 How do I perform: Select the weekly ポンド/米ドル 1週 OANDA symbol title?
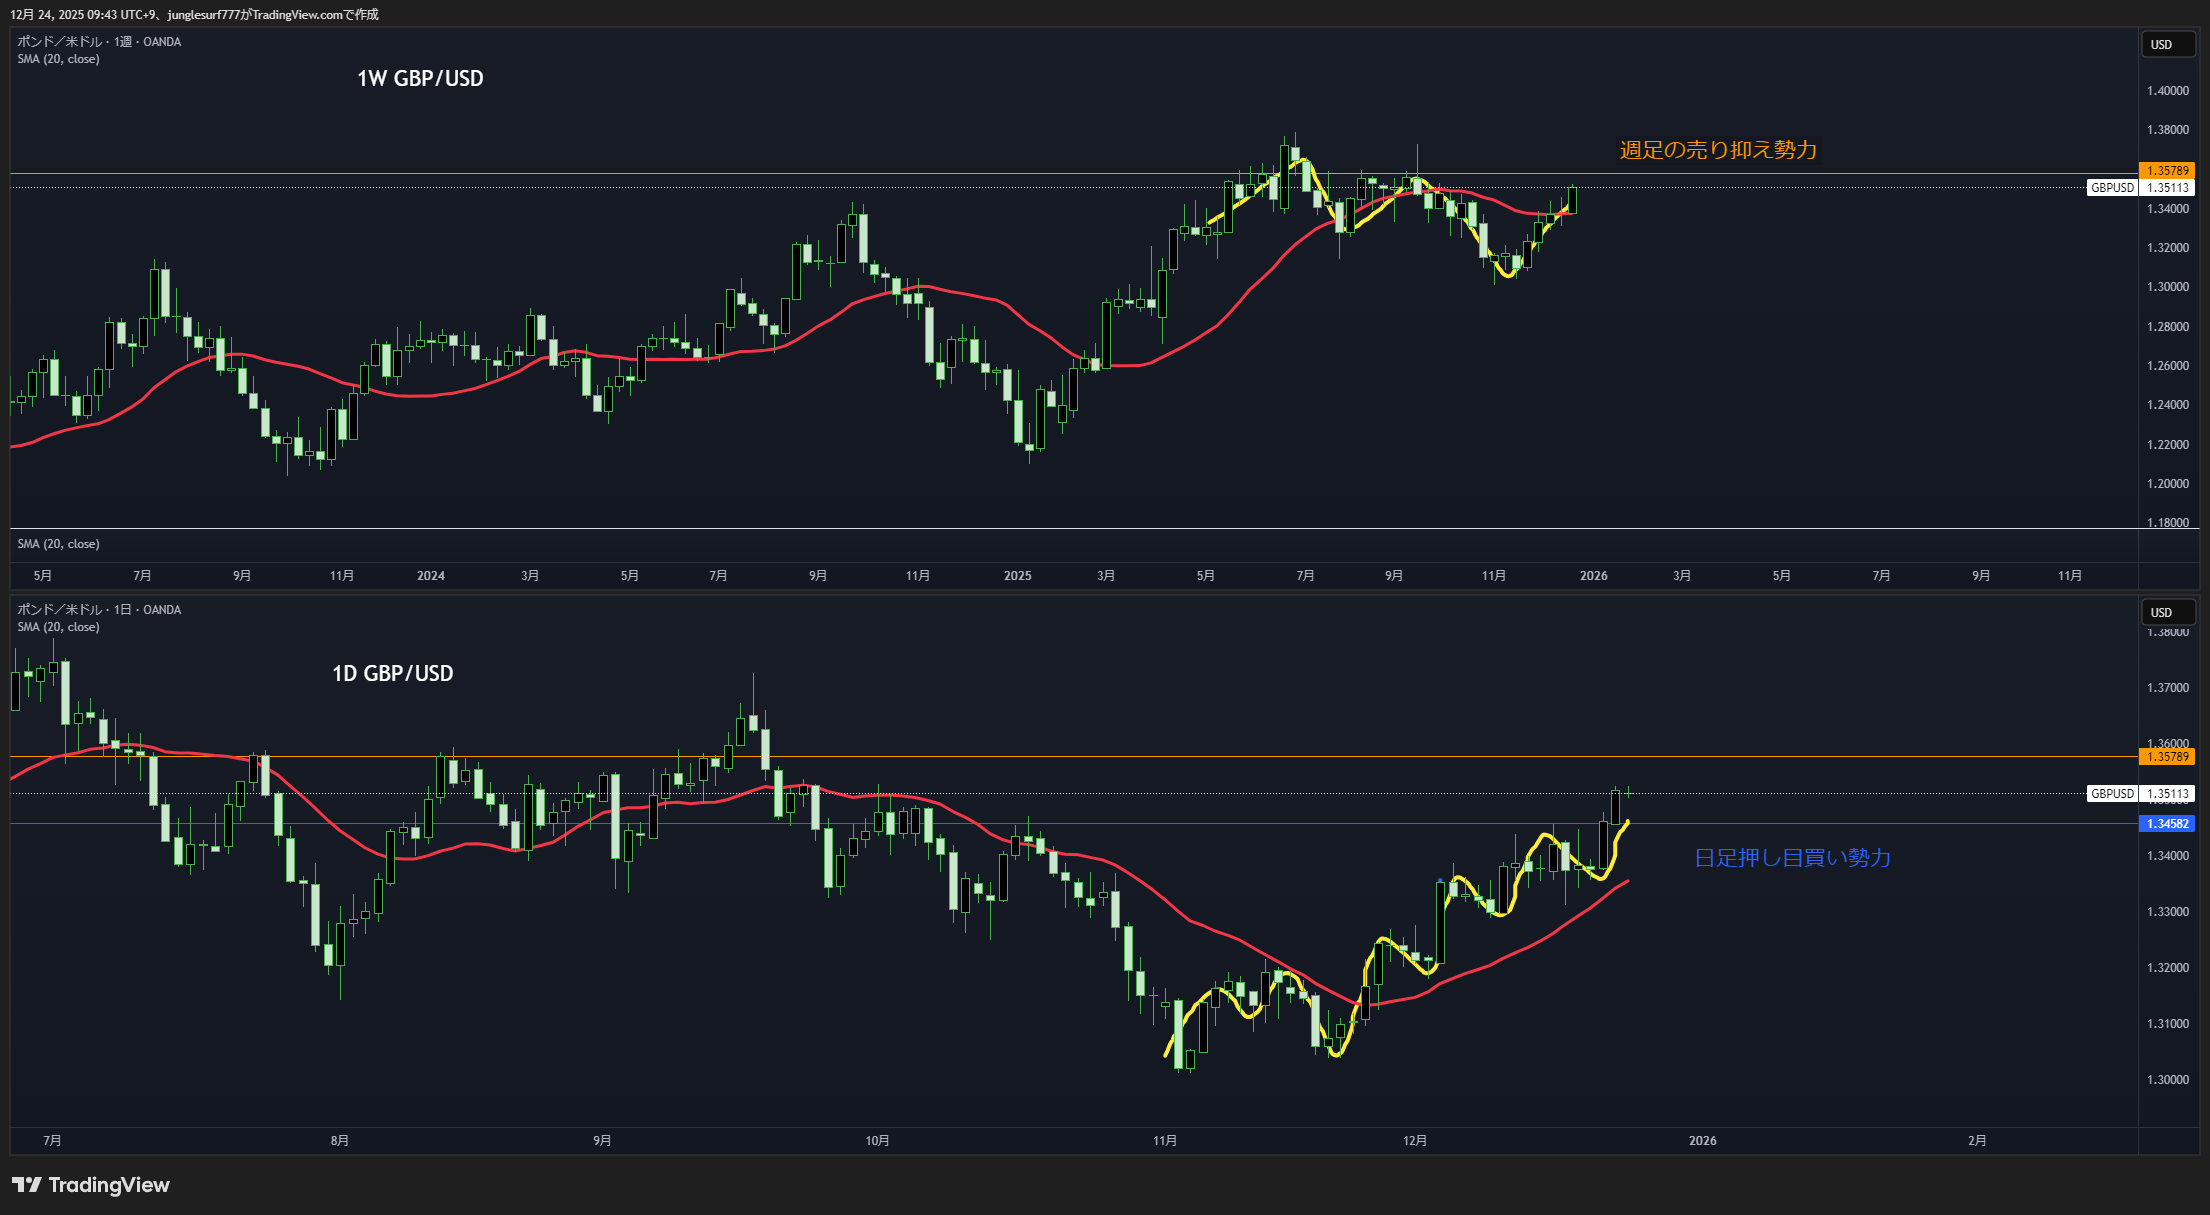[x=99, y=42]
